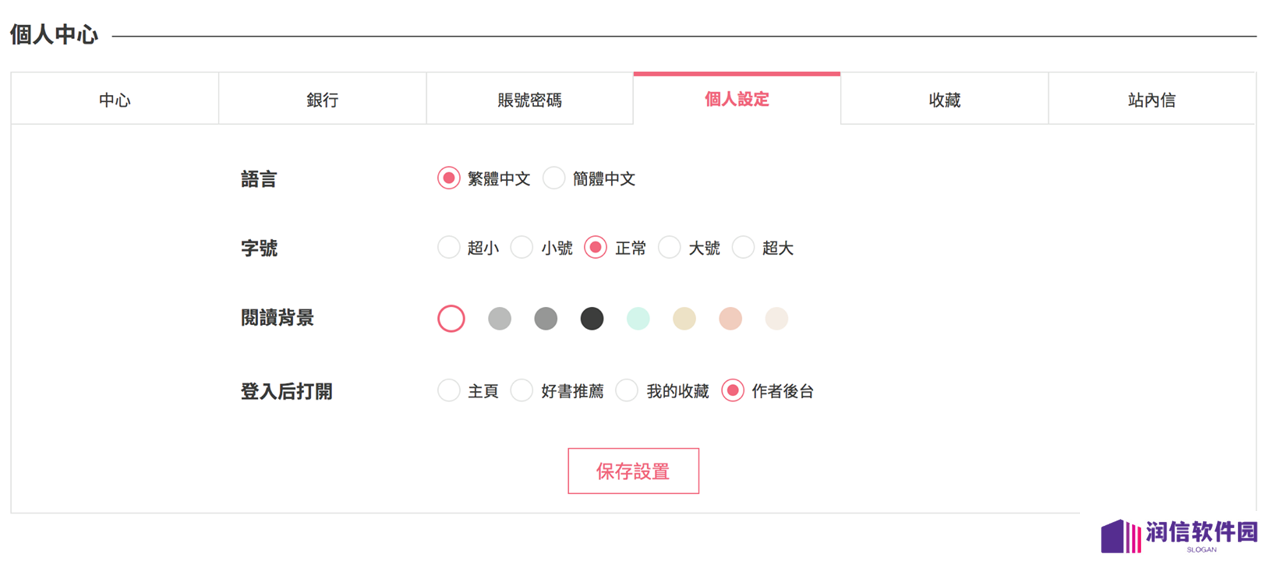
Task: Select the white reading background swatch
Action: pos(451,319)
